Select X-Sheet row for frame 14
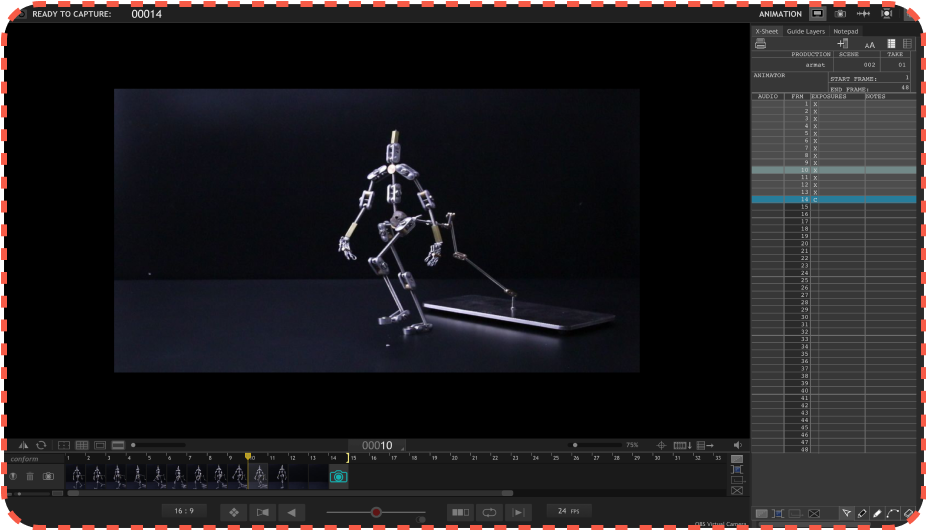 [833, 200]
